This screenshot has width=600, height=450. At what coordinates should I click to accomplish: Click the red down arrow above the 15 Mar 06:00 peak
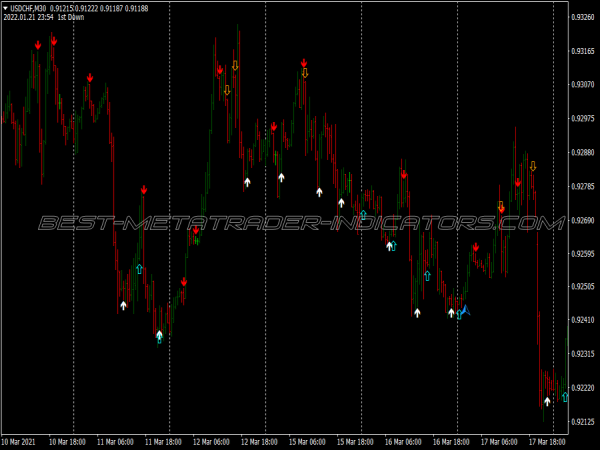[304, 63]
